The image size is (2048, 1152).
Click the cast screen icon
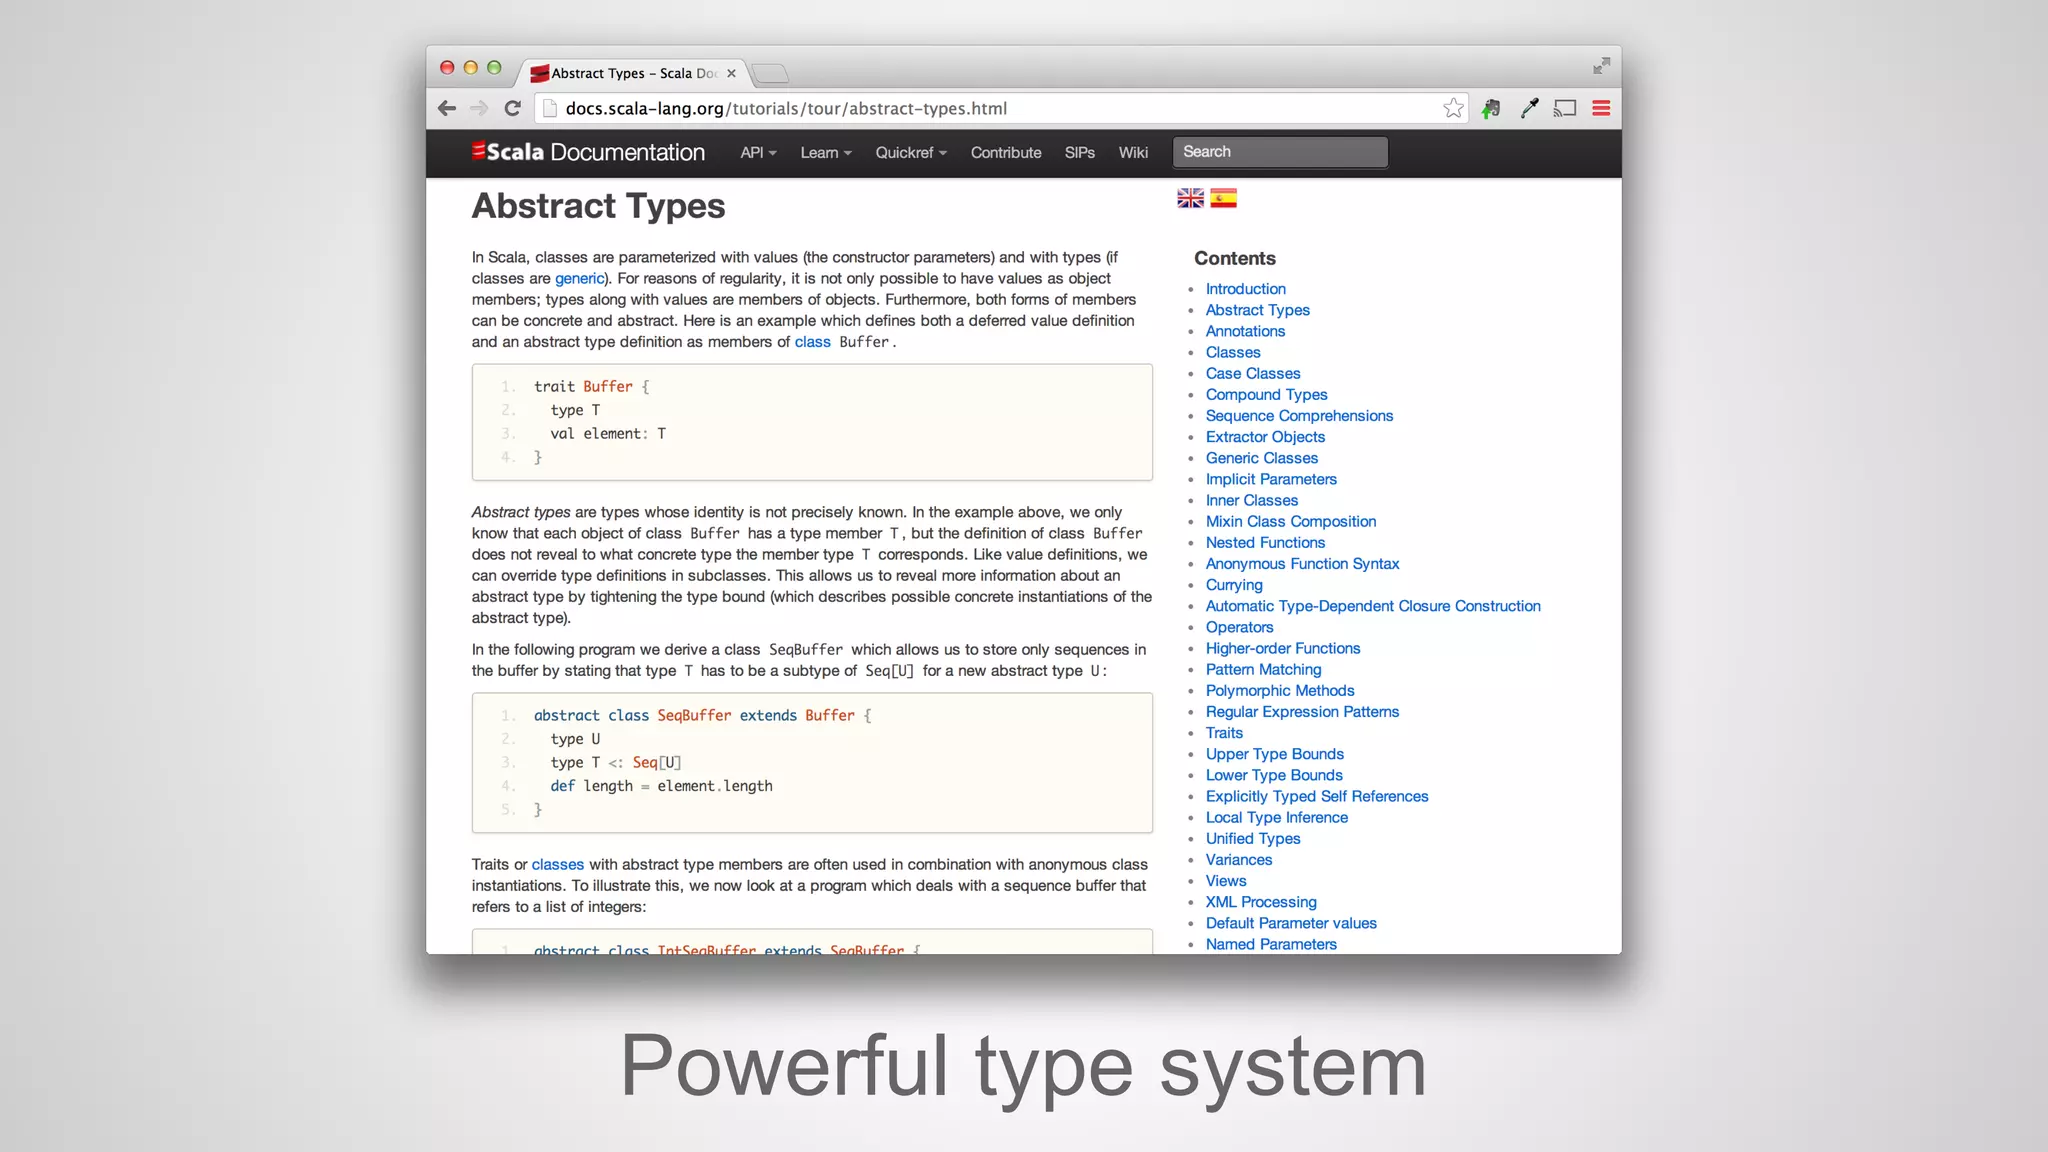coord(1565,108)
